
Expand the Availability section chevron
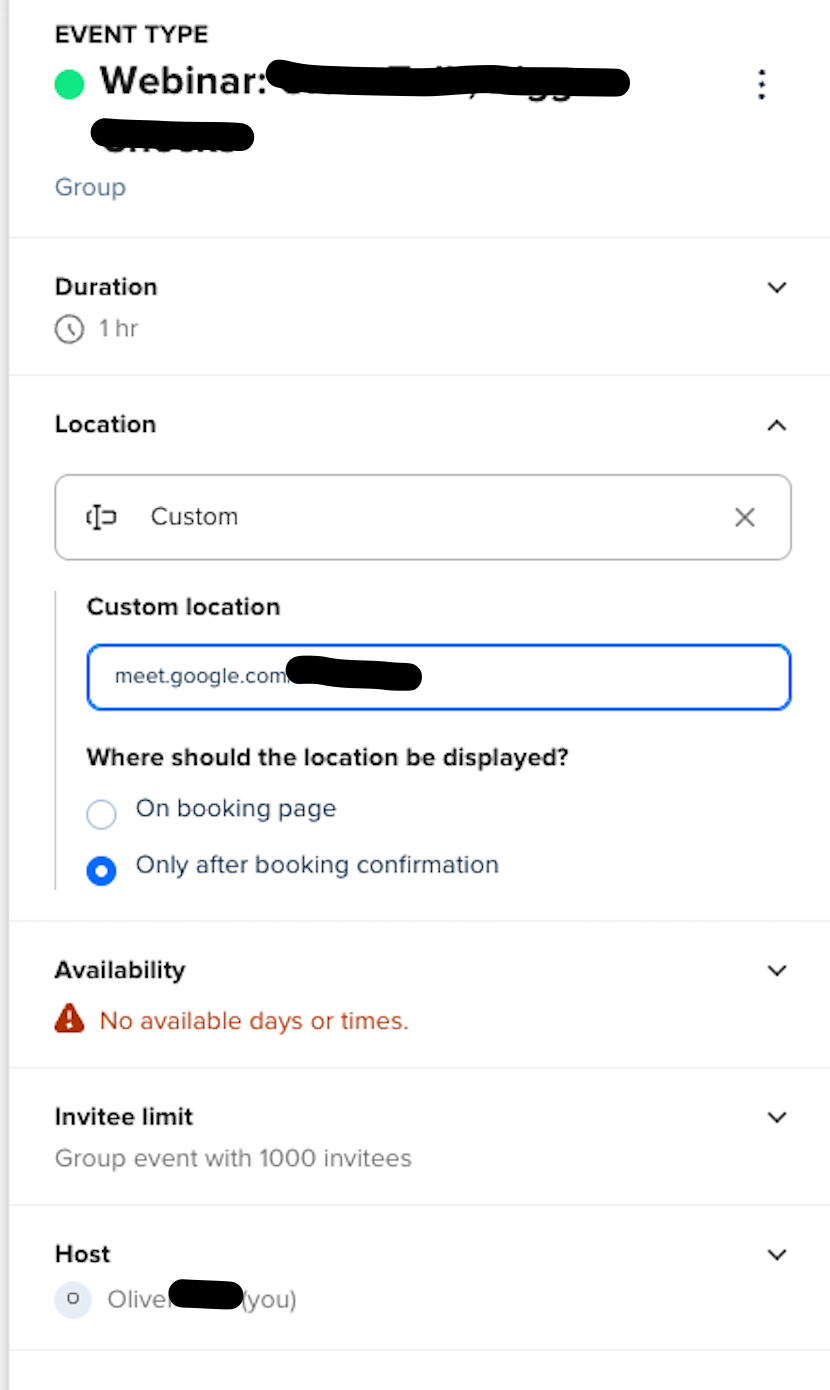[x=777, y=971]
